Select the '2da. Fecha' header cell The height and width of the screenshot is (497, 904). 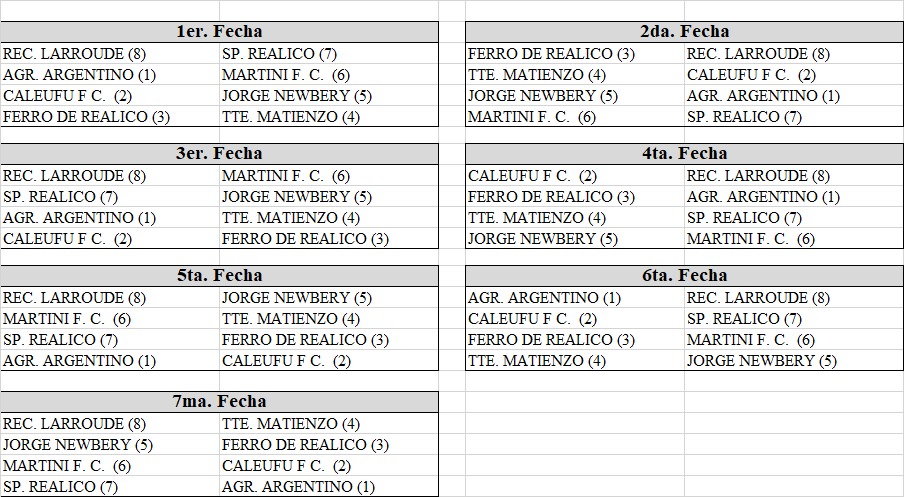click(x=684, y=32)
